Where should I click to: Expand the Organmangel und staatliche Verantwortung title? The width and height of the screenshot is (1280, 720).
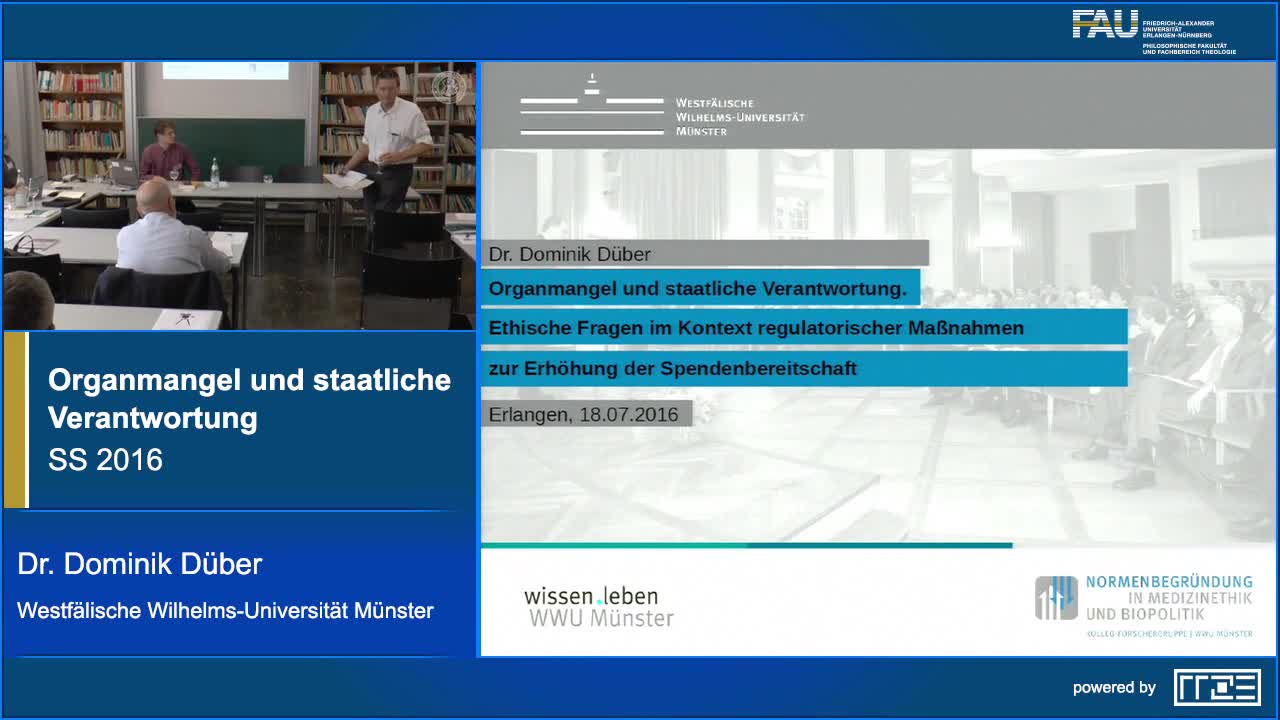click(698, 287)
